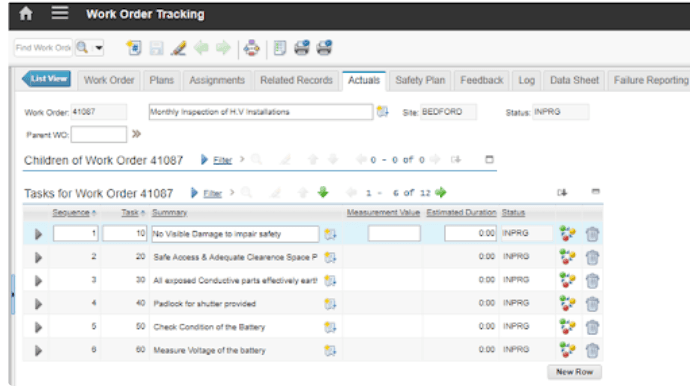Open the hamburger navigation menu

[60, 13]
